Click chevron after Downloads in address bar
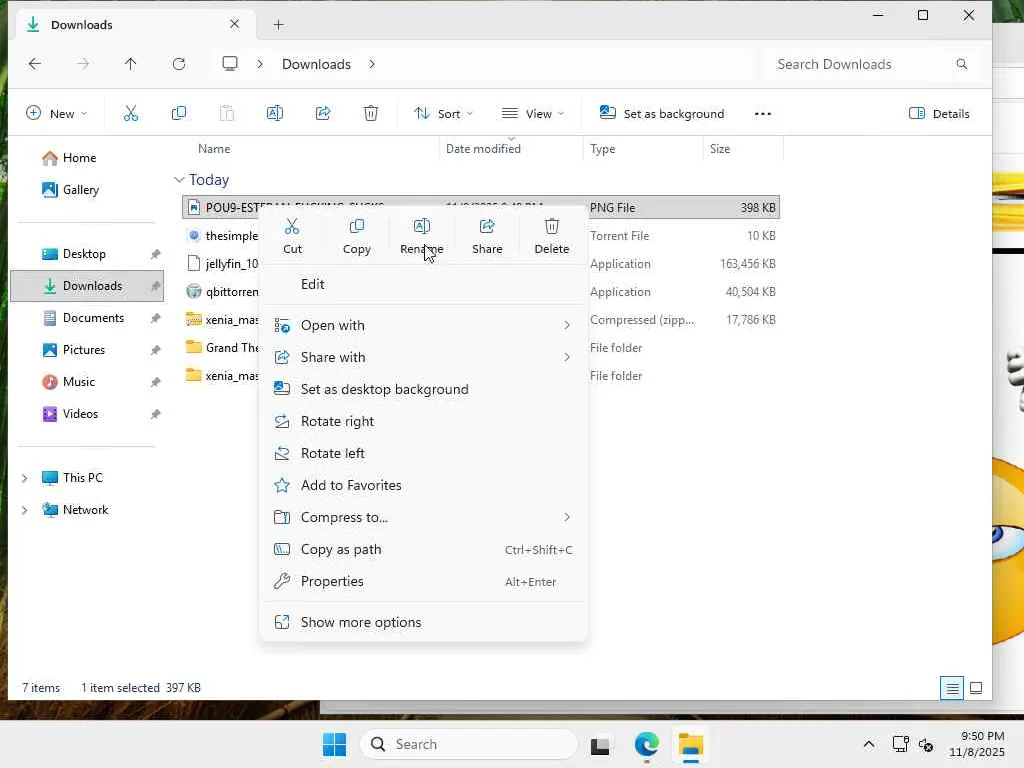 (372, 64)
